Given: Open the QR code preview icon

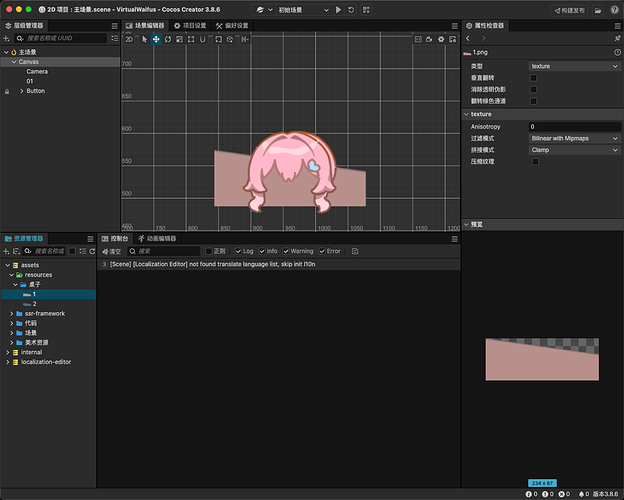Looking at the screenshot, I should [x=366, y=10].
